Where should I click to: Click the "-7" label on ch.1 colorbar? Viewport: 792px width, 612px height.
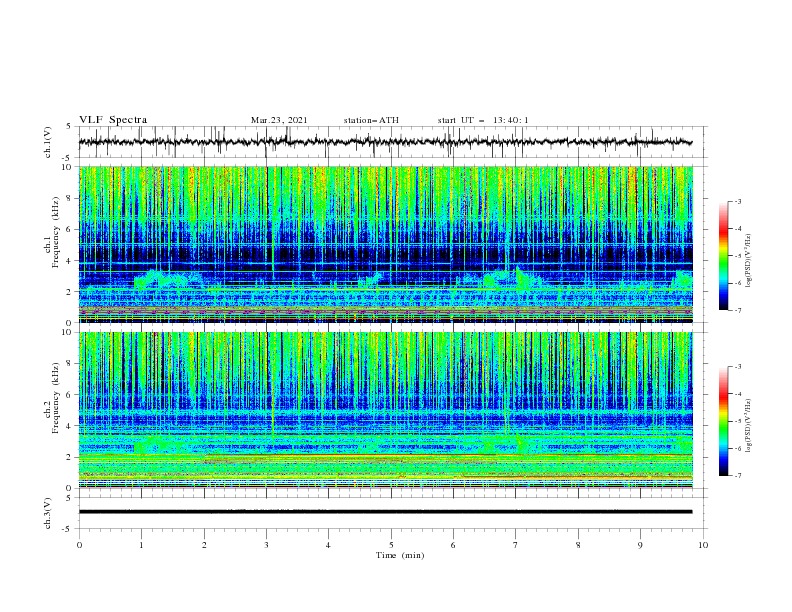coord(737,310)
